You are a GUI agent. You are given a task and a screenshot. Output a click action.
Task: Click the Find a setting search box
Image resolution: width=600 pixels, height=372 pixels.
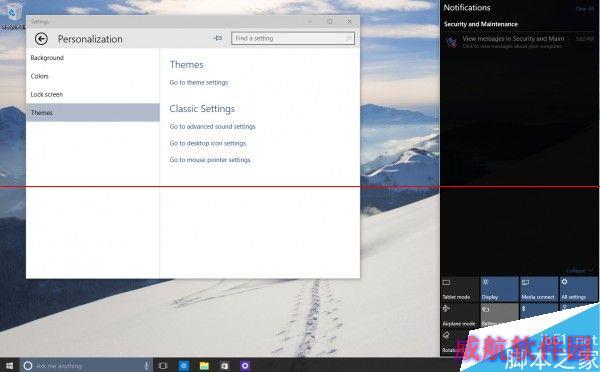coord(293,38)
